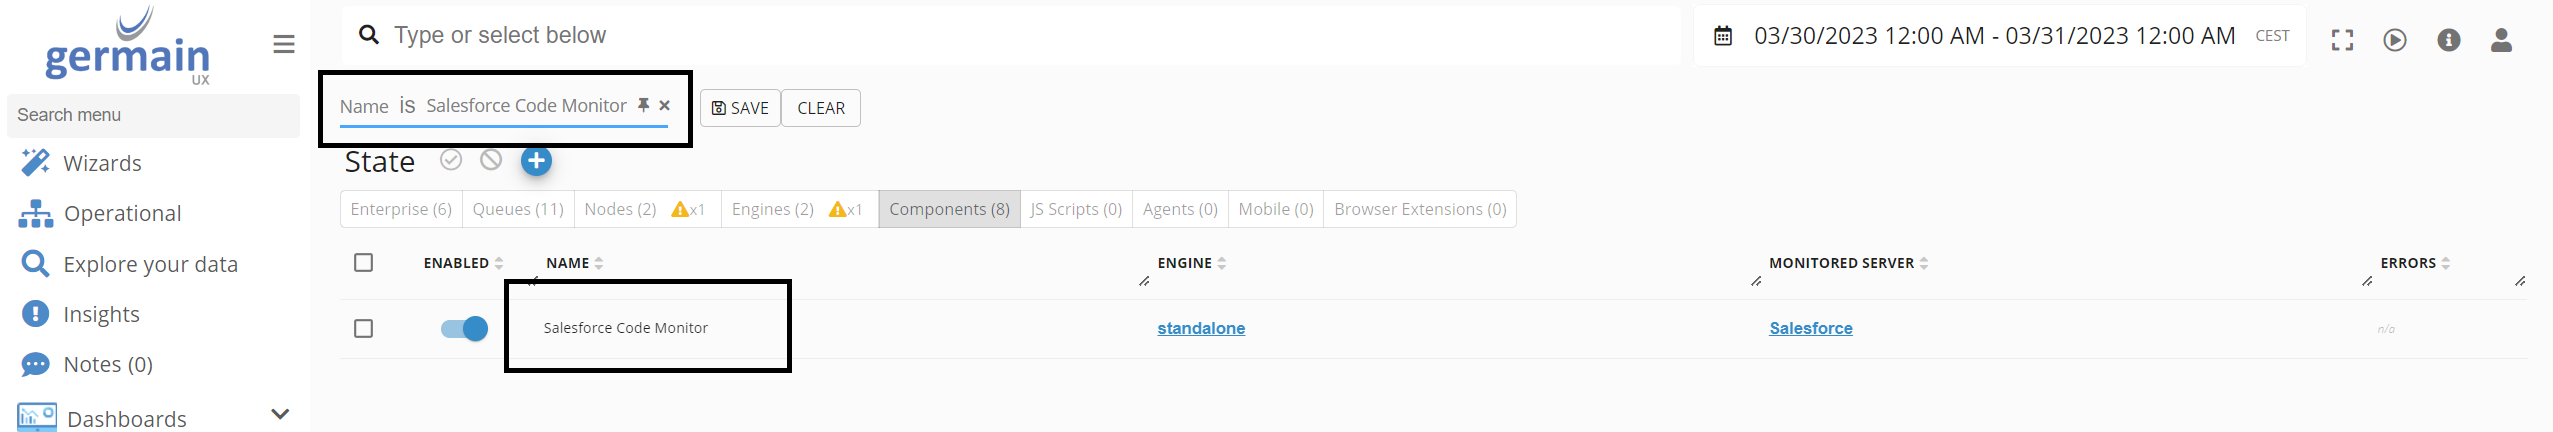This screenshot has height=432, width=2553.
Task: Tick the Salesforce Code Monitor row checkbox
Action: pyautogui.click(x=364, y=328)
